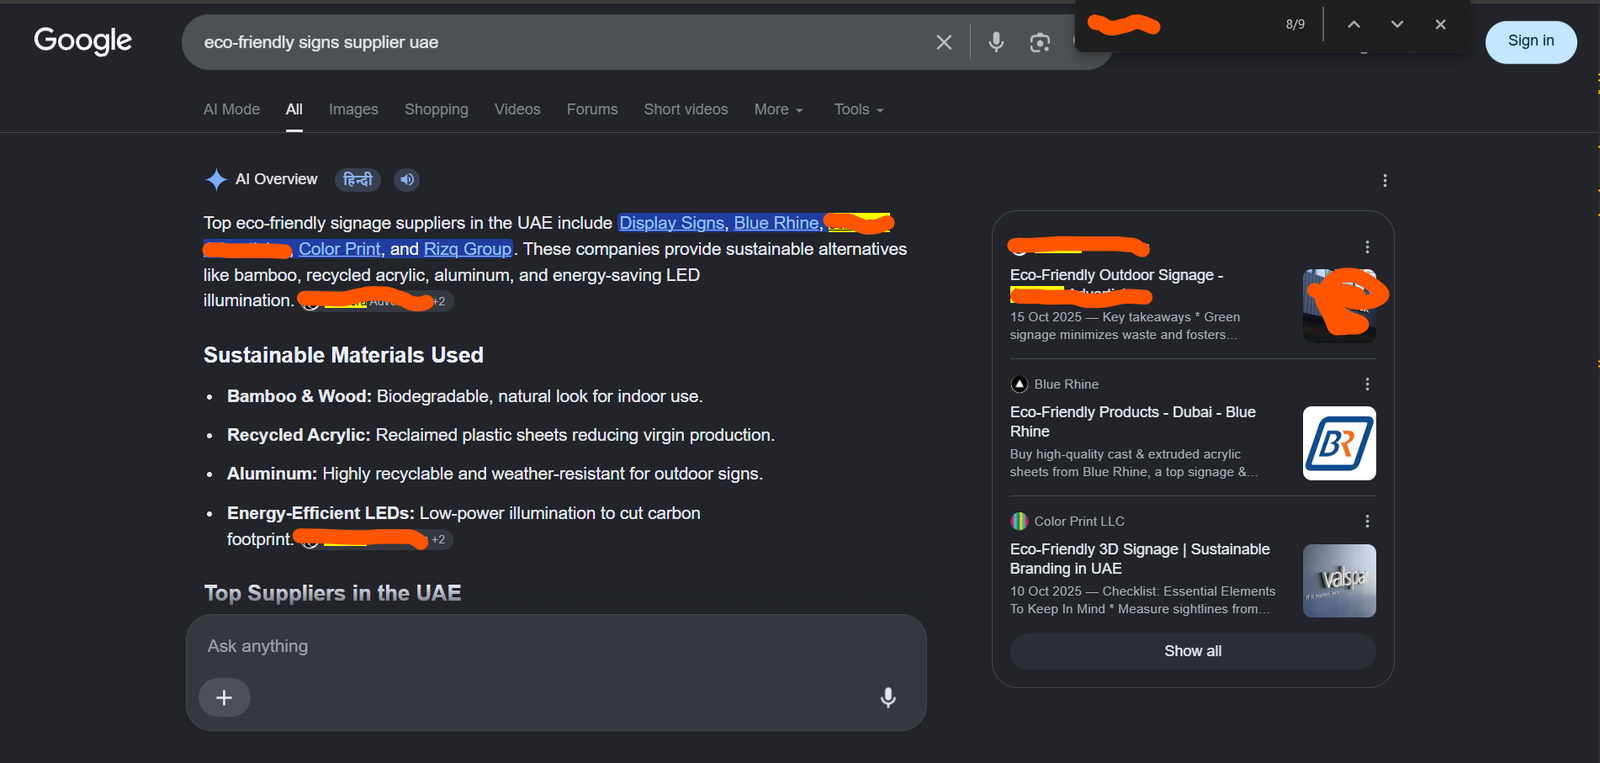The height and width of the screenshot is (763, 1600).
Task: Open options for first source card
Action: coord(1367,247)
